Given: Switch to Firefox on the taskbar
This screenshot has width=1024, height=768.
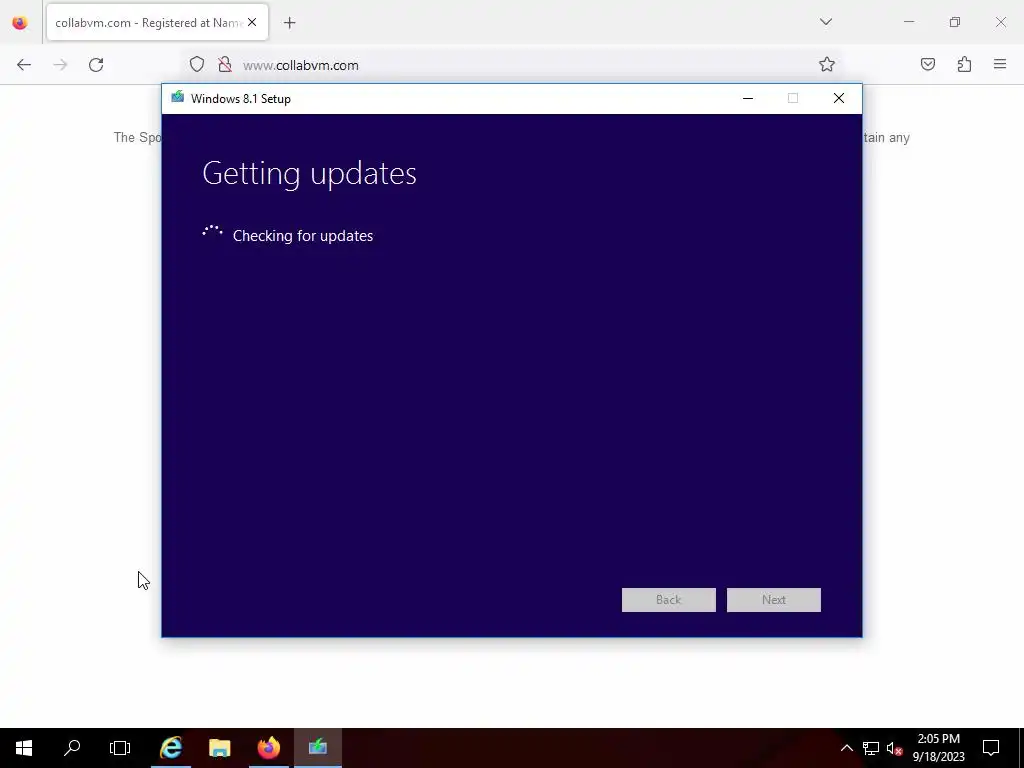Looking at the screenshot, I should click(269, 748).
